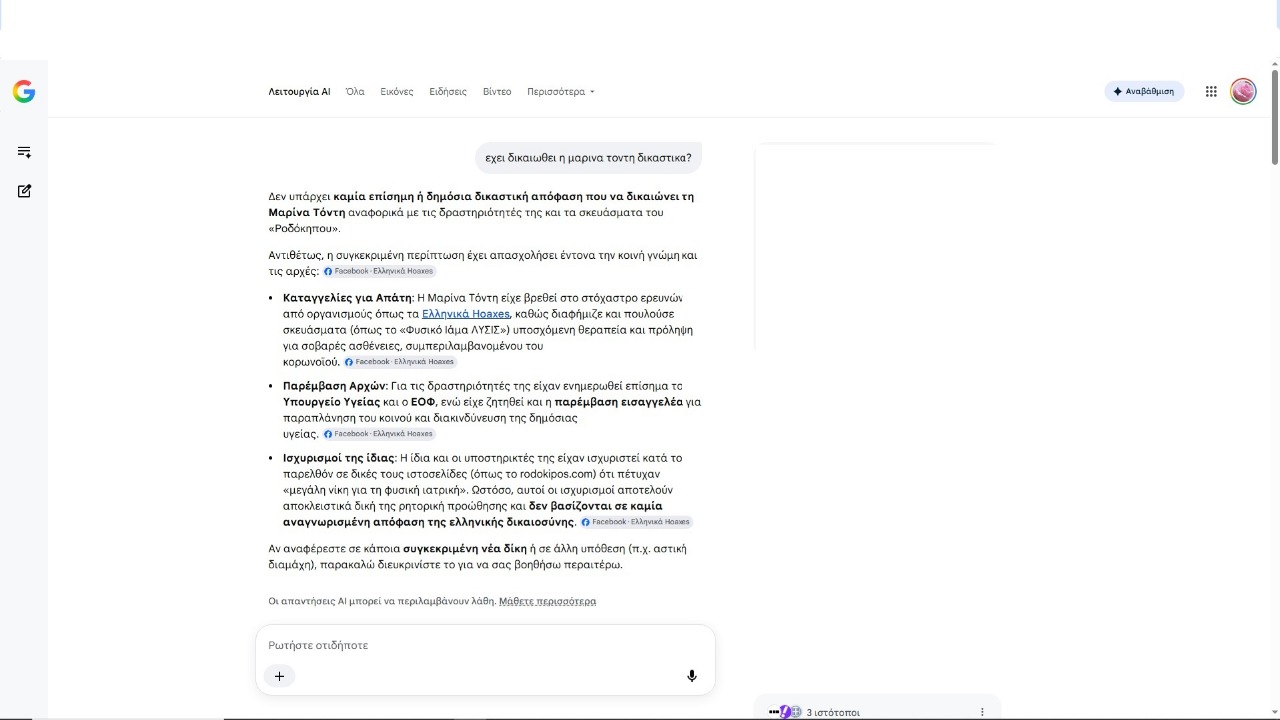The image size is (1280, 720).
Task: Open the Facebook source chip after 'ελληνικής δικαιοσύνης.'
Action: (636, 522)
